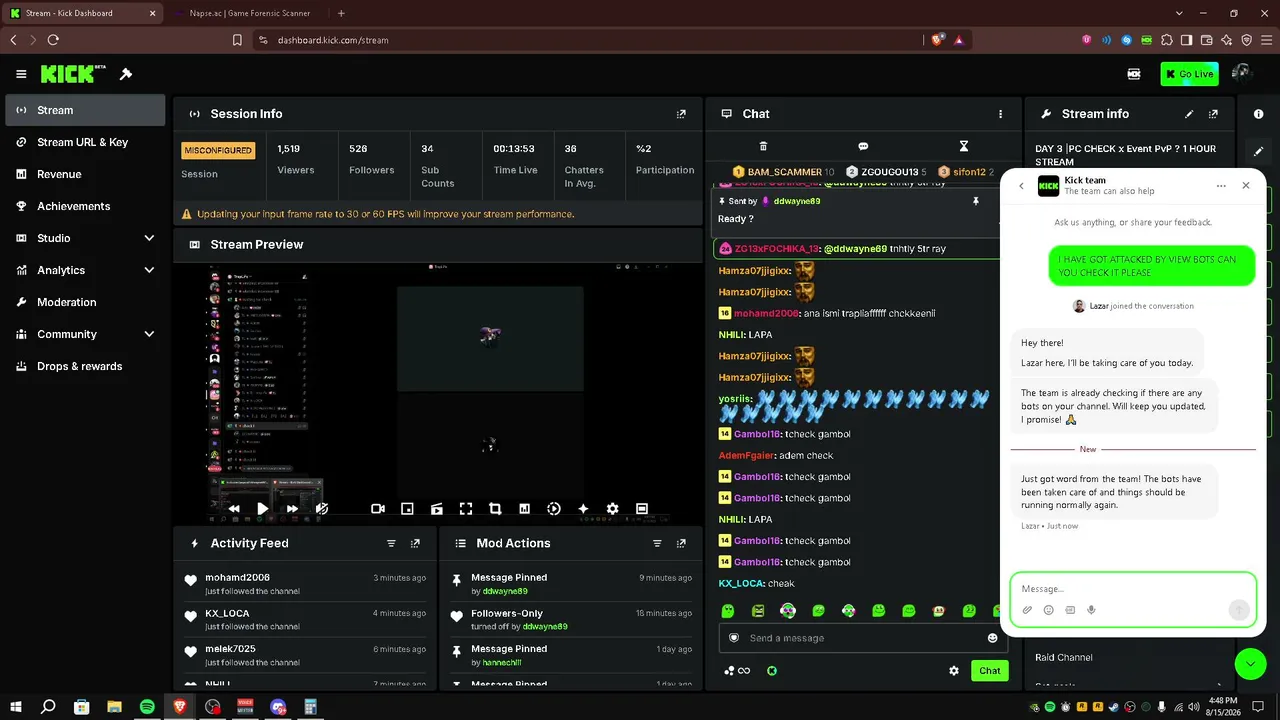Viewport: 1280px width, 720px height.
Task: Rewind the stream preview
Action: [234, 509]
